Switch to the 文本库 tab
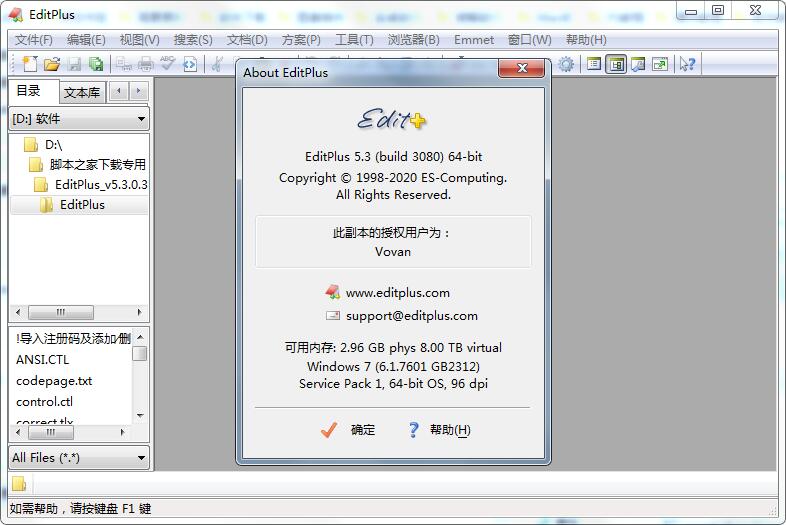Viewport: 786px width, 525px height. 82,92
